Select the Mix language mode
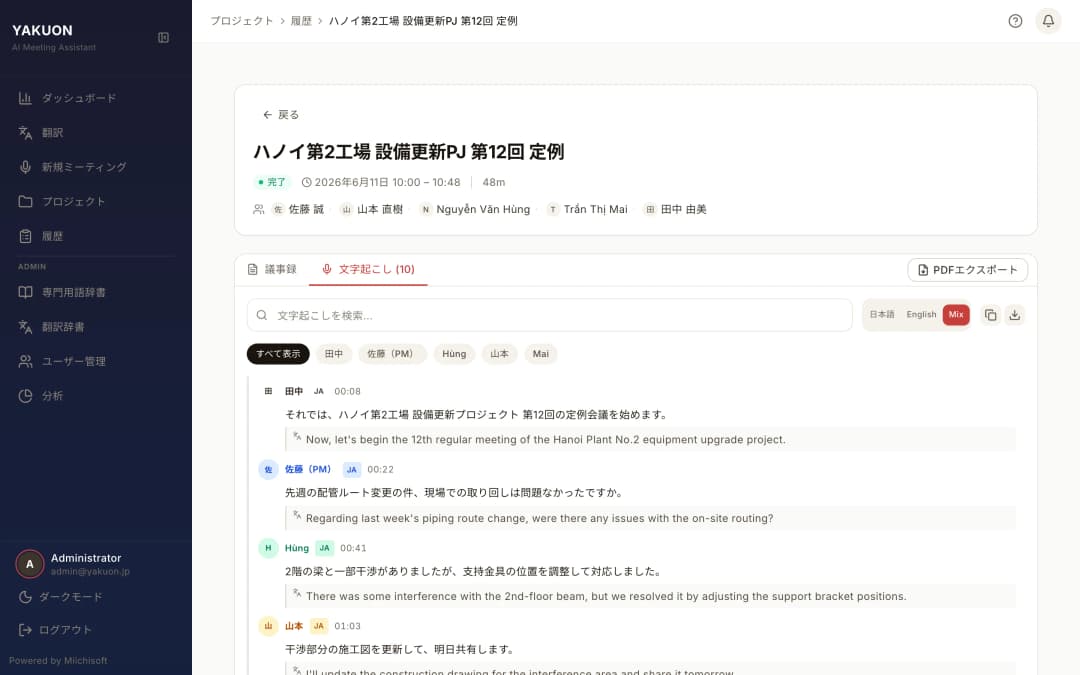The width and height of the screenshot is (1080, 675). (956, 314)
